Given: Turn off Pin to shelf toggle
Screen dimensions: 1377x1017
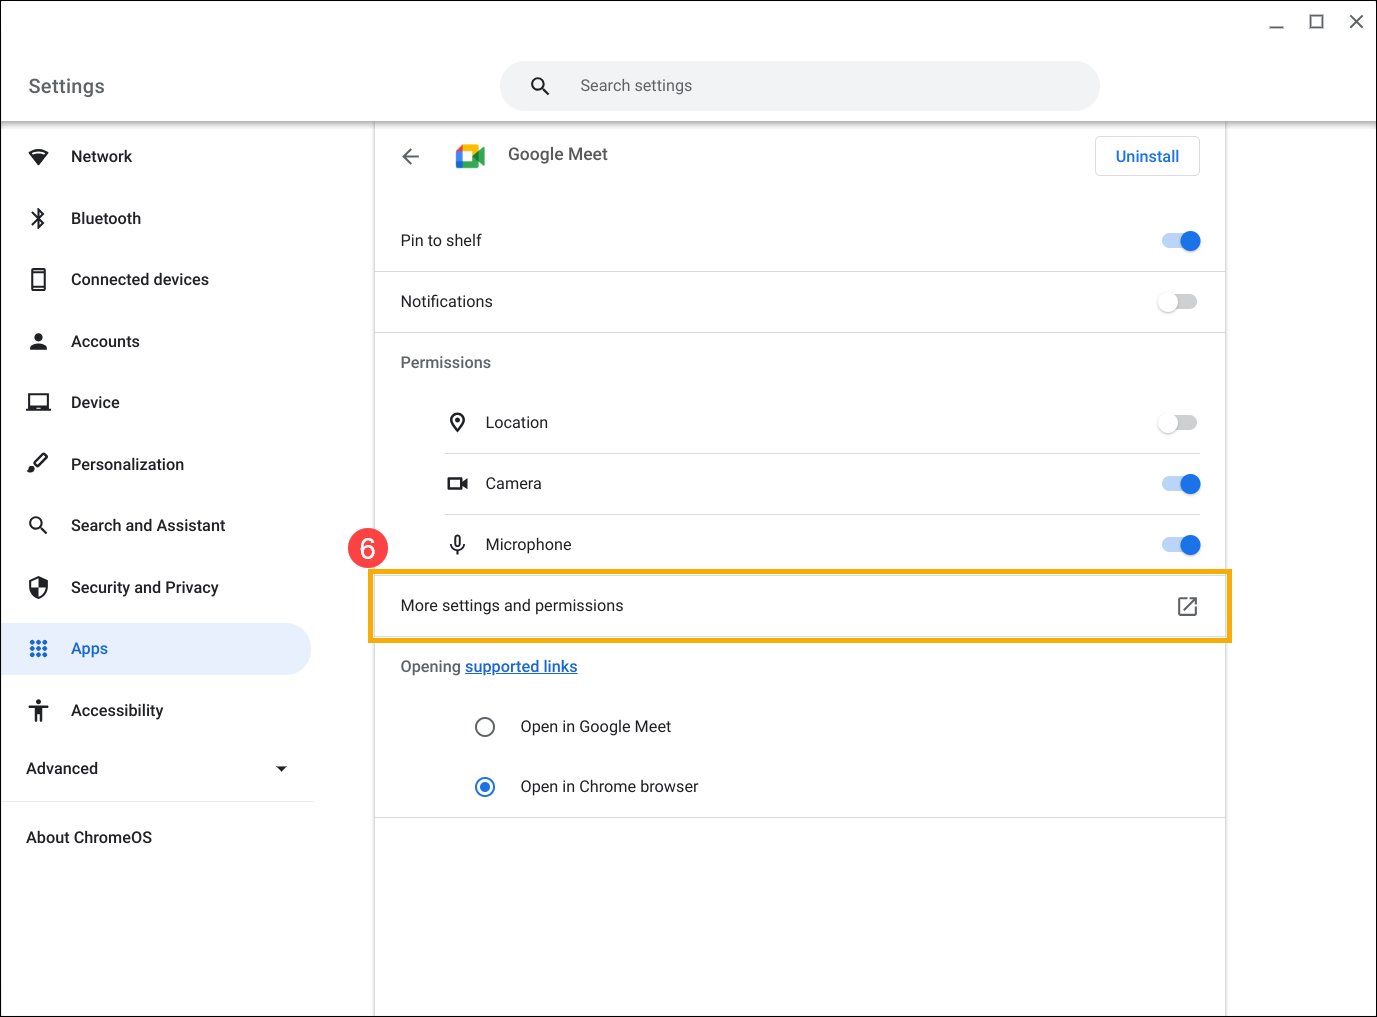Looking at the screenshot, I should click(1181, 241).
